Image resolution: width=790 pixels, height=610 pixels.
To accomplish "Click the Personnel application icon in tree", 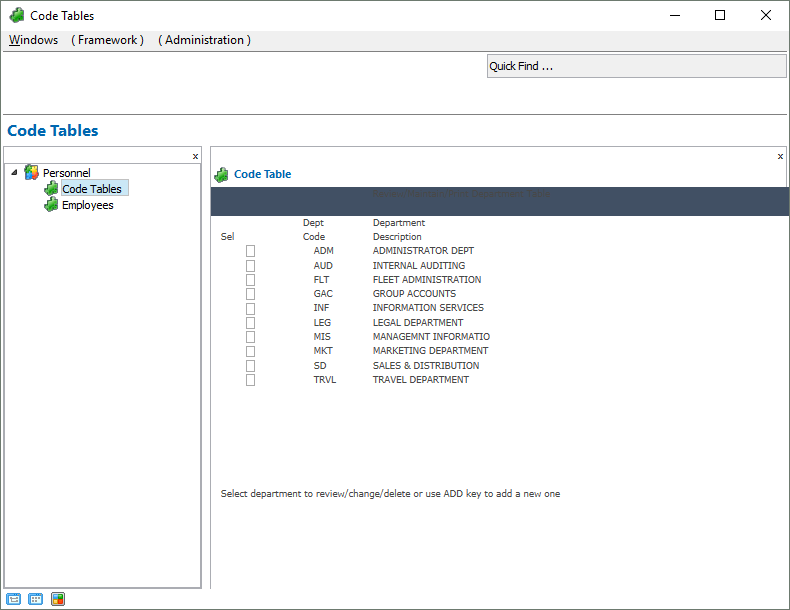I will click(x=32, y=173).
